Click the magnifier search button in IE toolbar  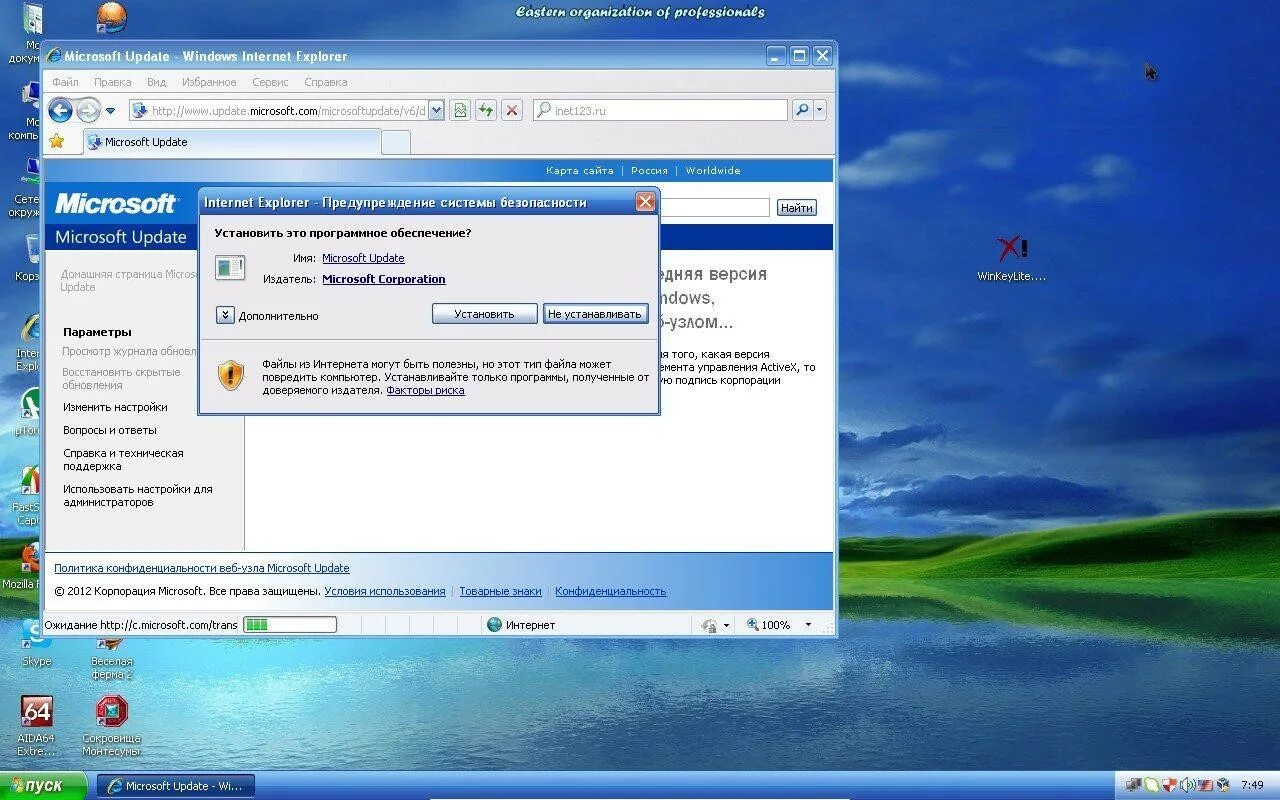click(801, 111)
